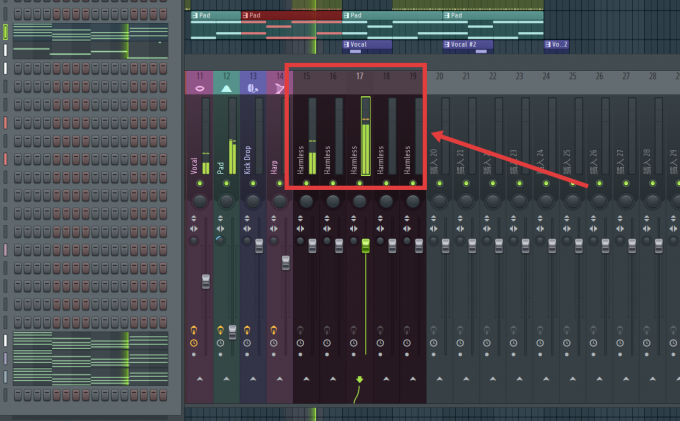Image resolution: width=680 pixels, height=421 pixels.
Task: Select the Harmless label on track 16
Action: point(327,160)
